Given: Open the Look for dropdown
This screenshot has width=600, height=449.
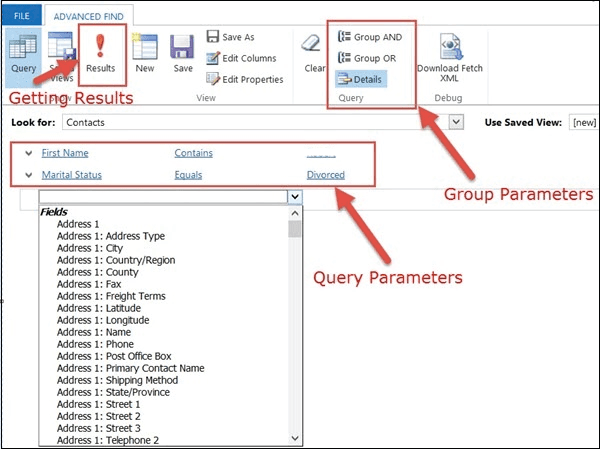Looking at the screenshot, I should 457,121.
